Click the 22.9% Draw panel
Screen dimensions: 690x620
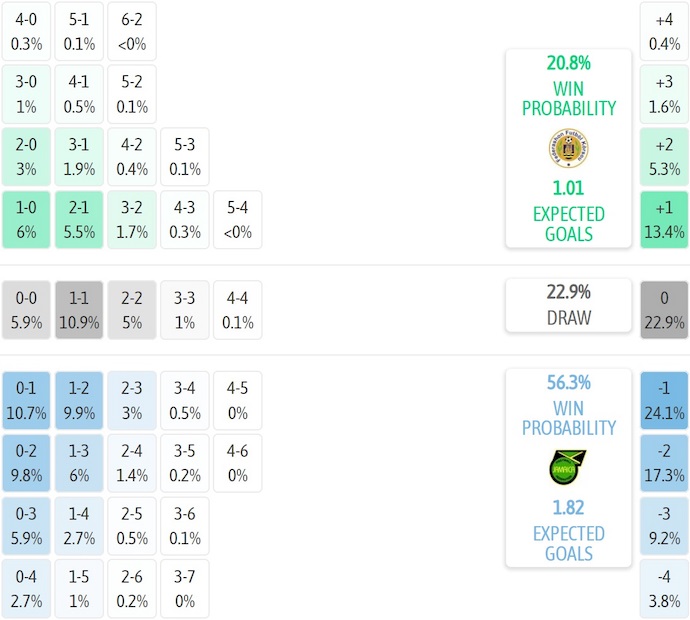tap(568, 305)
